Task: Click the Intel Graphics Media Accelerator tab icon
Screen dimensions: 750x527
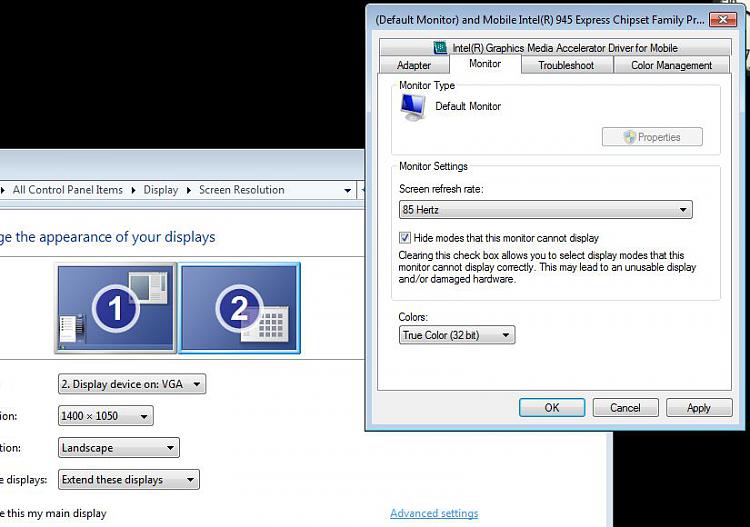Action: [440, 47]
